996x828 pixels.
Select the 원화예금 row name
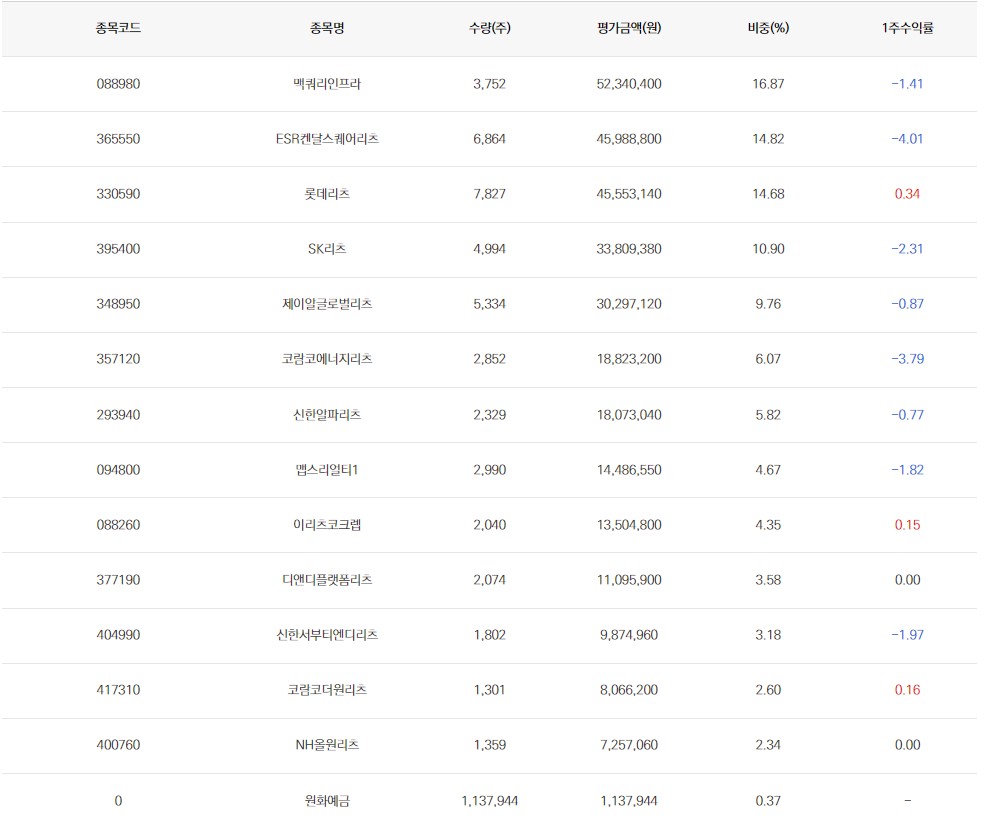click(x=327, y=801)
